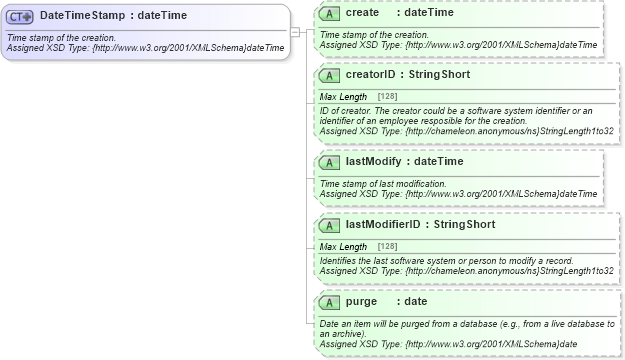Click the attribute icon next to lastModifierID
This screenshot has width=625, height=360.
(x=329, y=226)
